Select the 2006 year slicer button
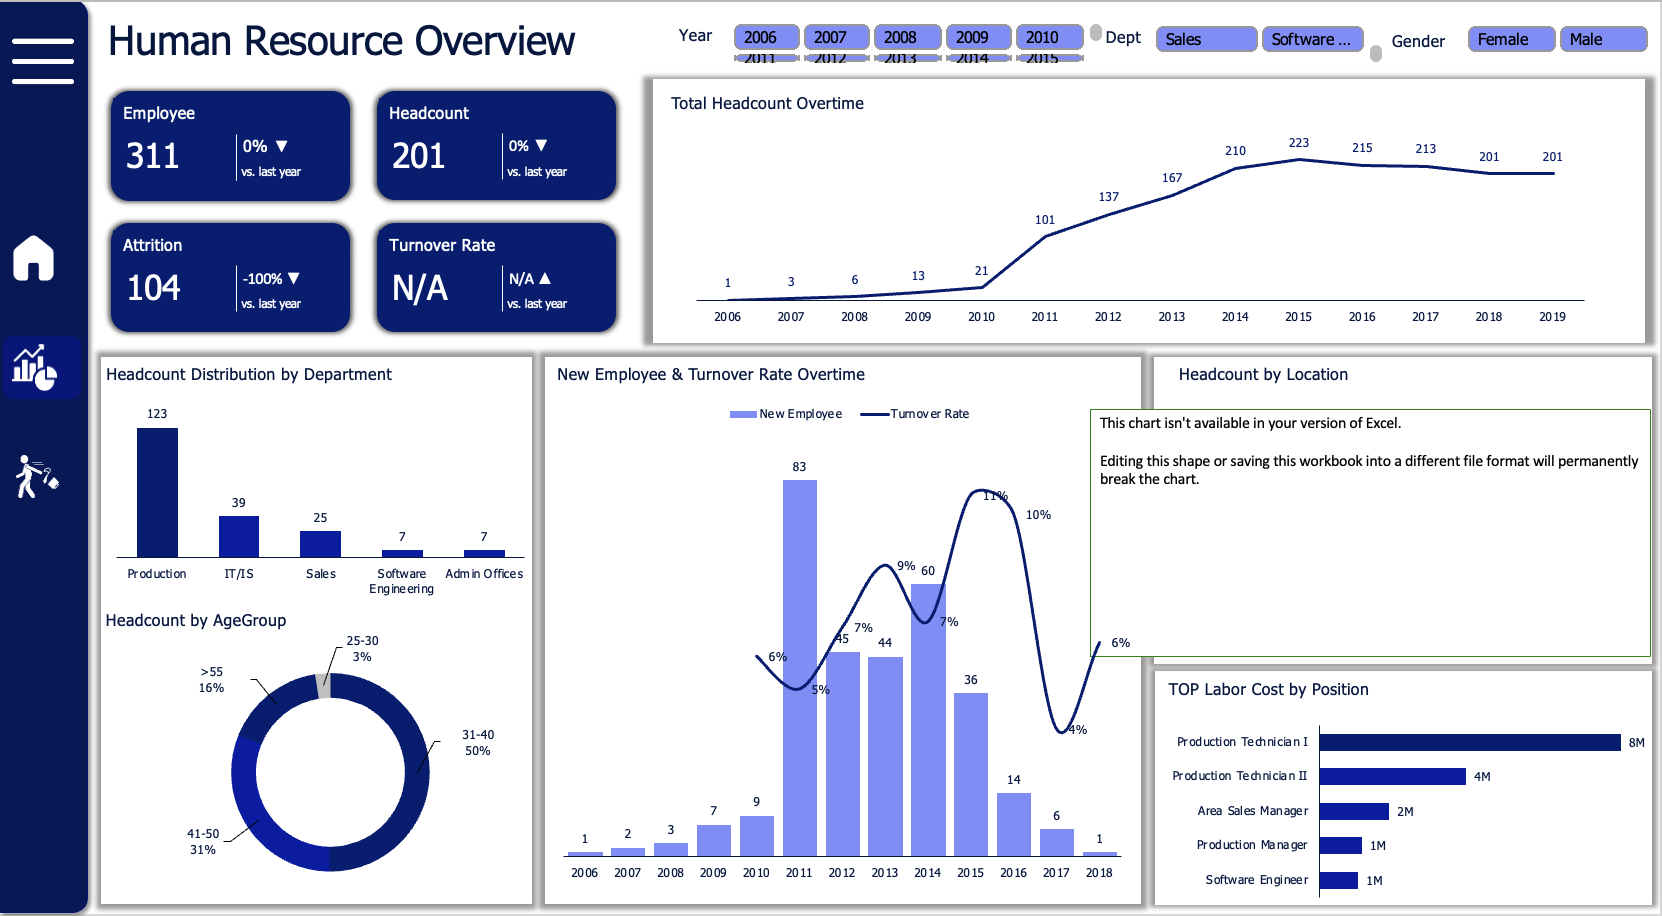Image resolution: width=1662 pixels, height=916 pixels. pos(766,36)
